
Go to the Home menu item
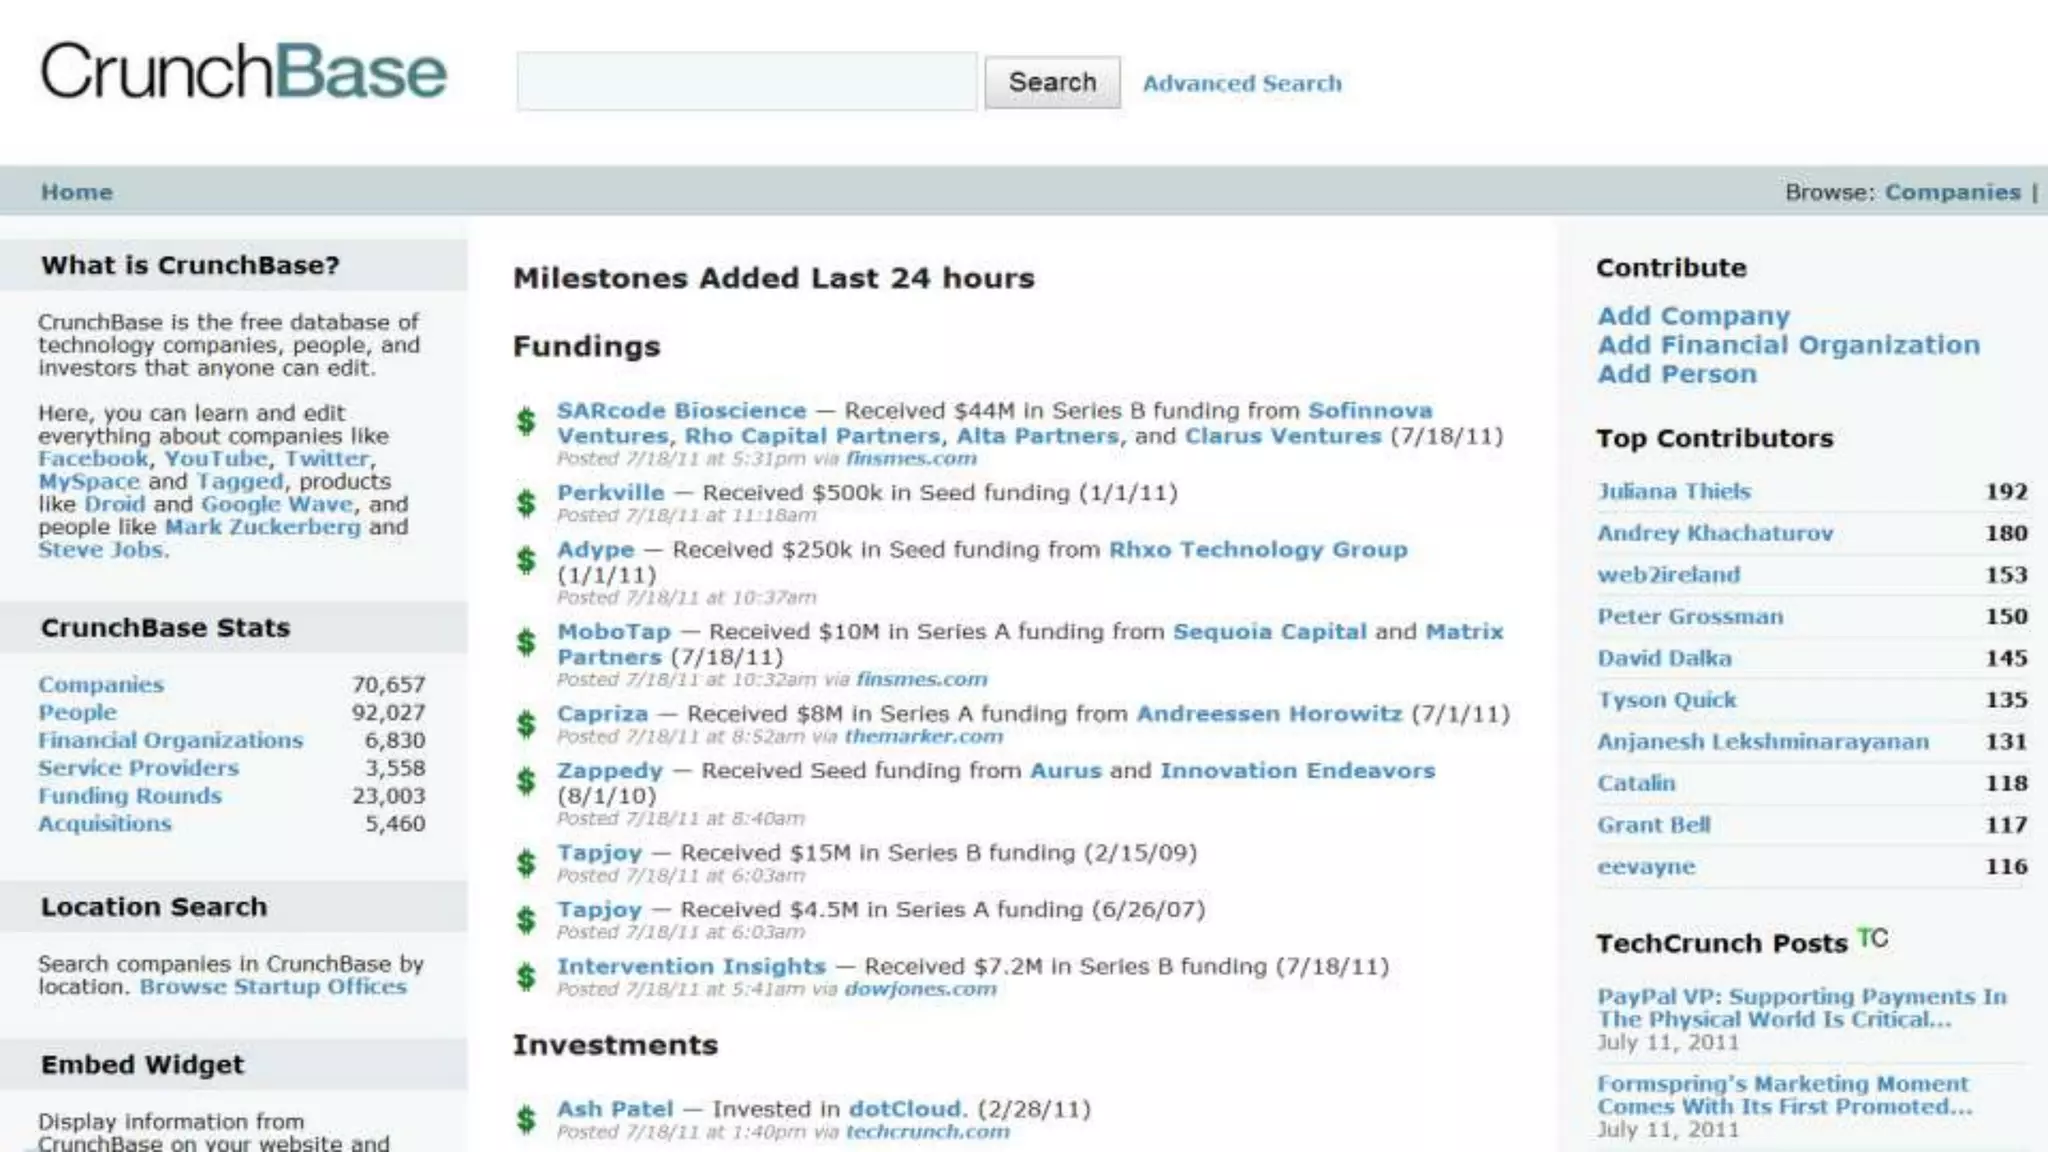tap(77, 192)
